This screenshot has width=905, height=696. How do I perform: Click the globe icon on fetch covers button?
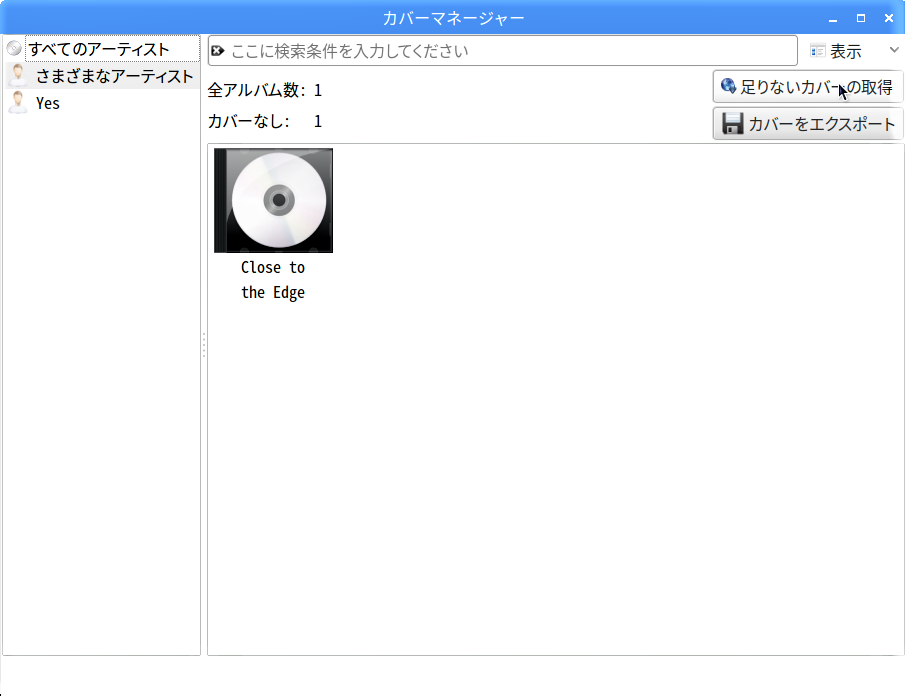[728, 87]
